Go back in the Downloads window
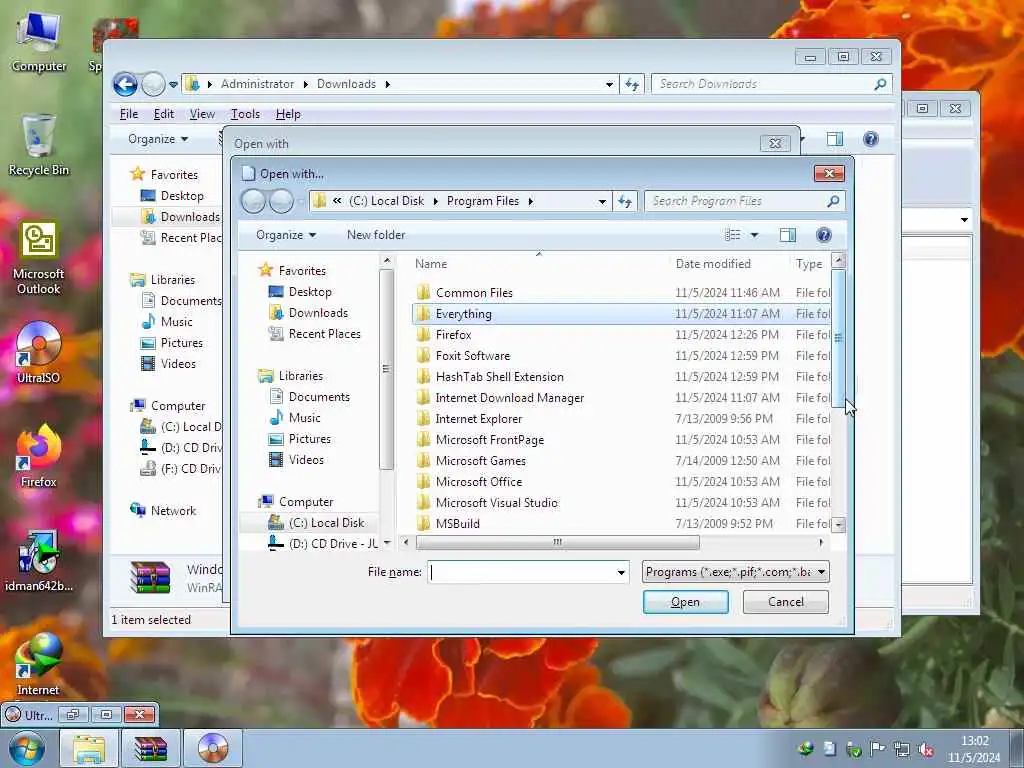Image resolution: width=1024 pixels, height=768 pixels. point(125,84)
